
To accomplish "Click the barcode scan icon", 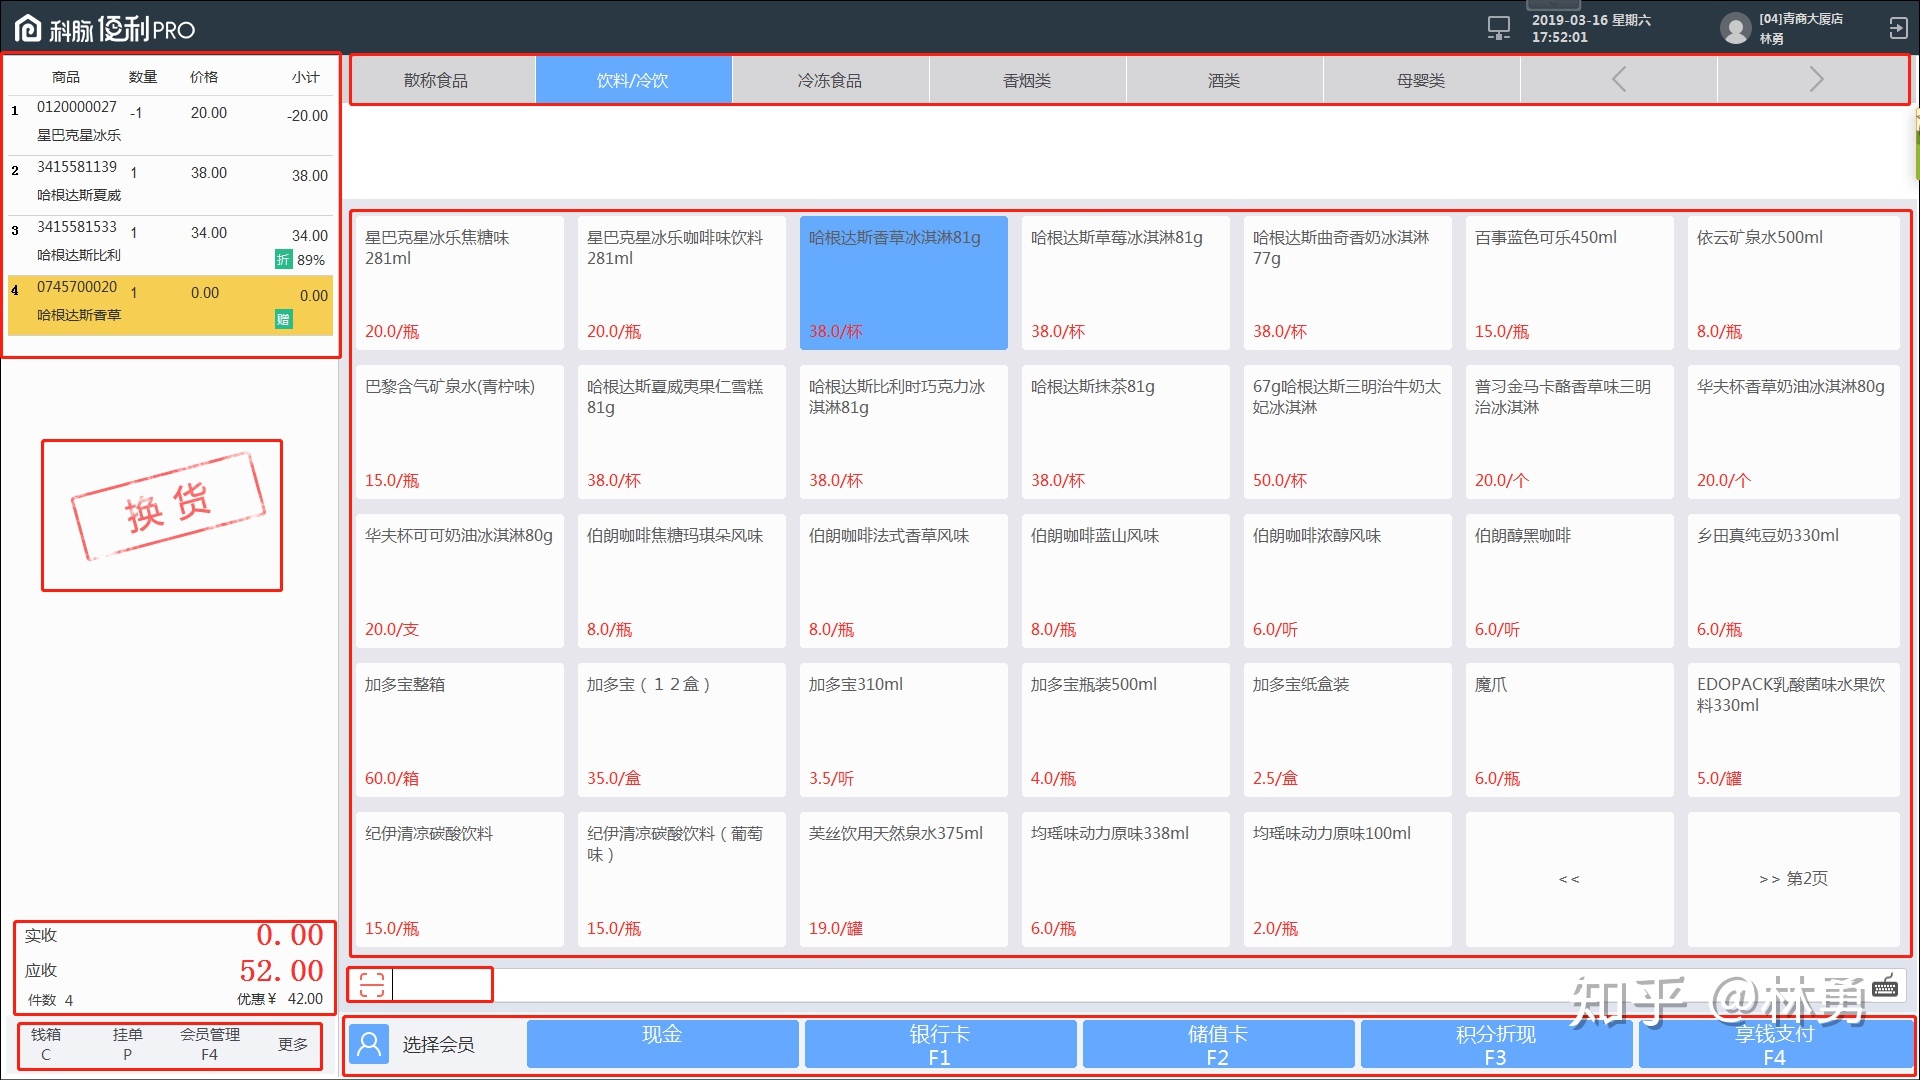I will [371, 985].
